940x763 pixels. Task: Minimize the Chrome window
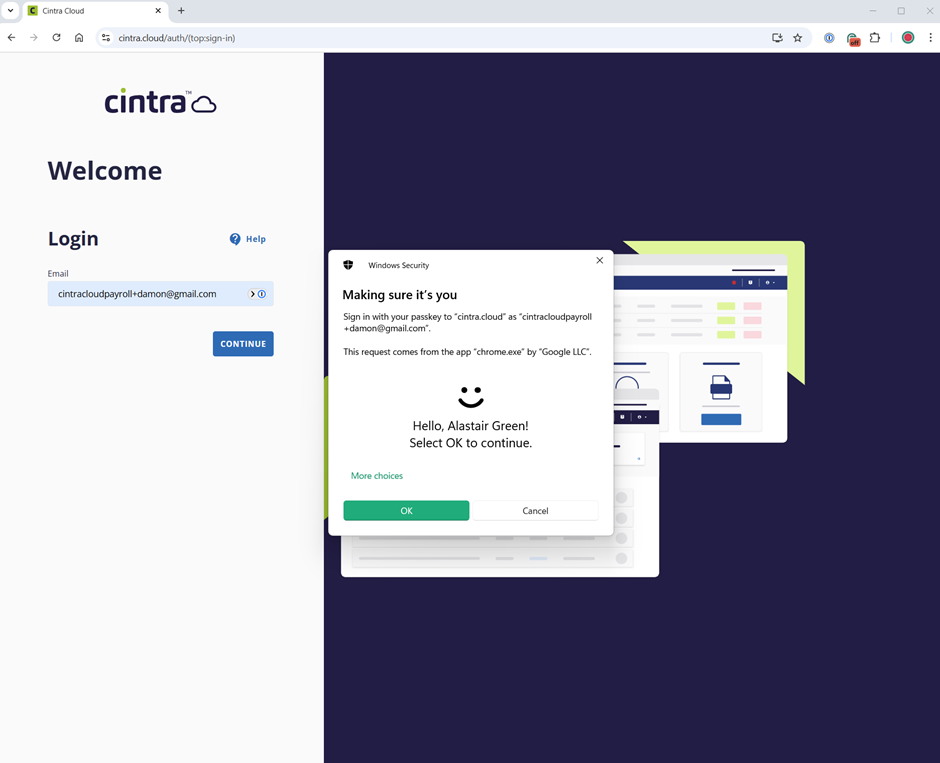tap(873, 11)
